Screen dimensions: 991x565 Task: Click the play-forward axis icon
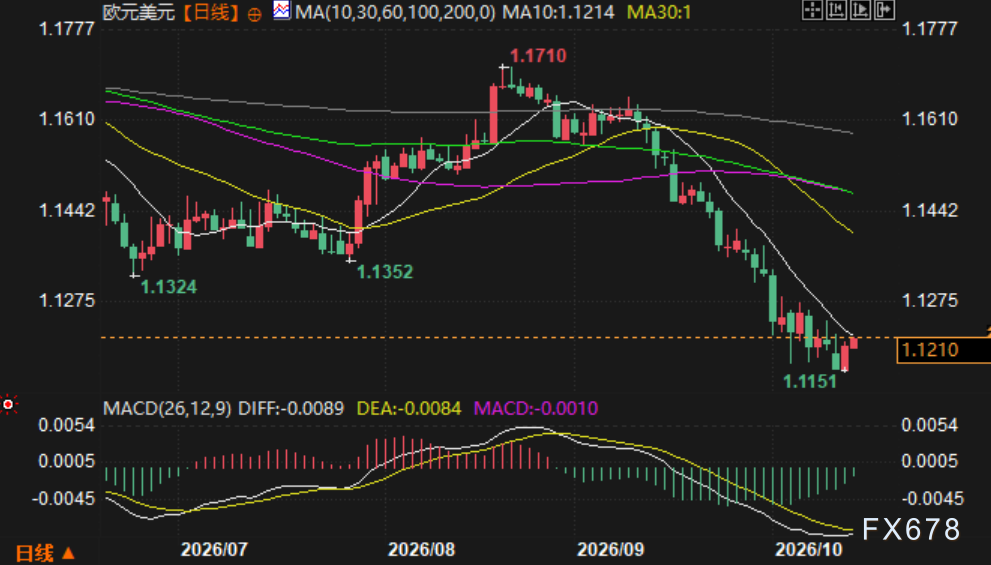click(860, 10)
